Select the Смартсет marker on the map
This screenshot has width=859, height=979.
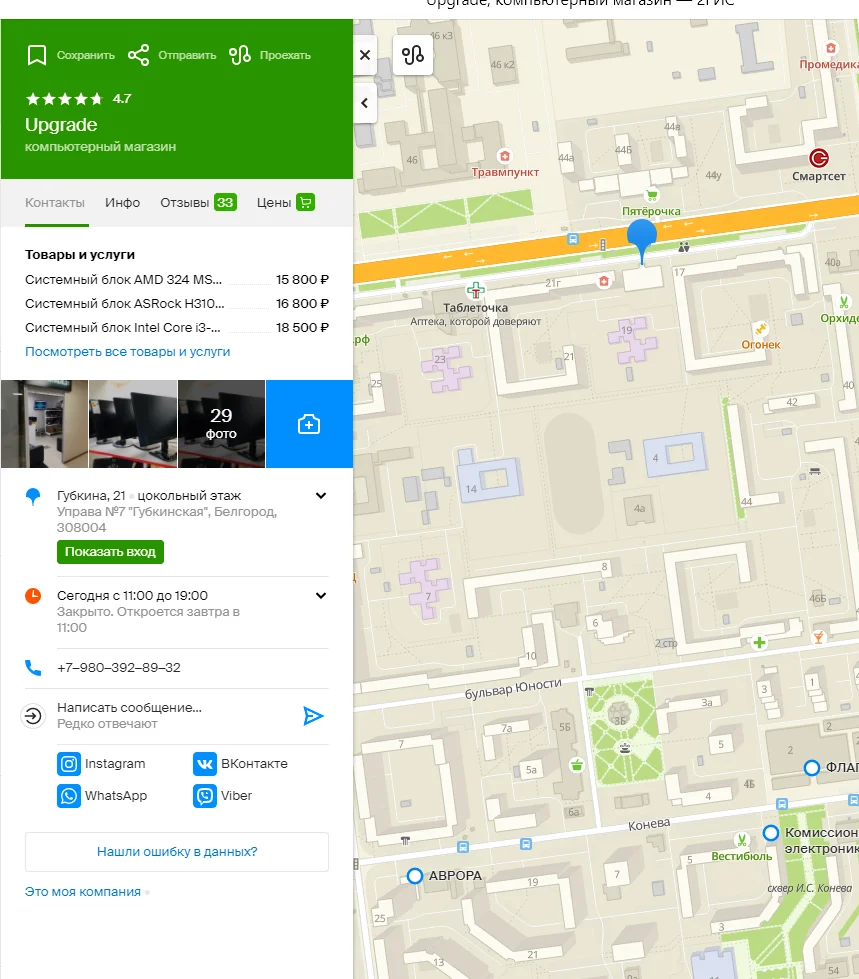click(x=818, y=158)
